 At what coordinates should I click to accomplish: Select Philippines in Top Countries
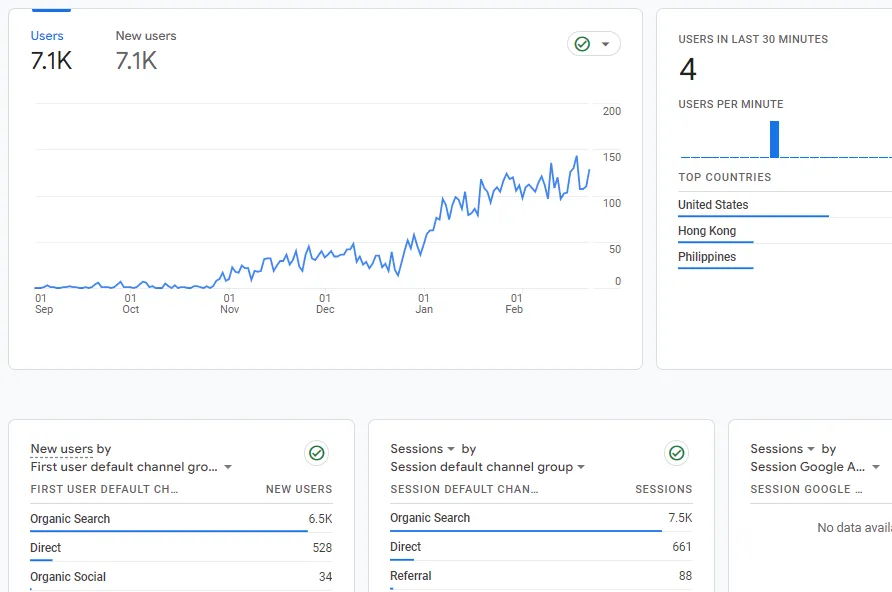coord(707,257)
